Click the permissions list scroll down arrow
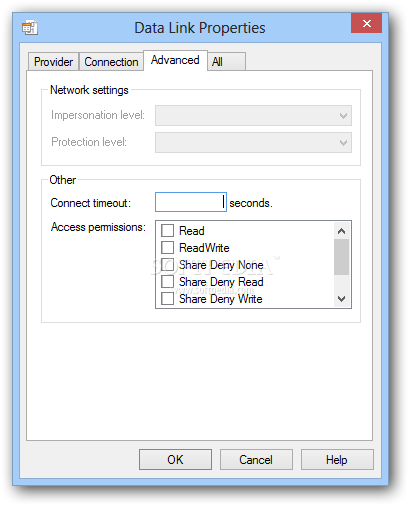Image resolution: width=409 pixels, height=506 pixels. tap(341, 299)
